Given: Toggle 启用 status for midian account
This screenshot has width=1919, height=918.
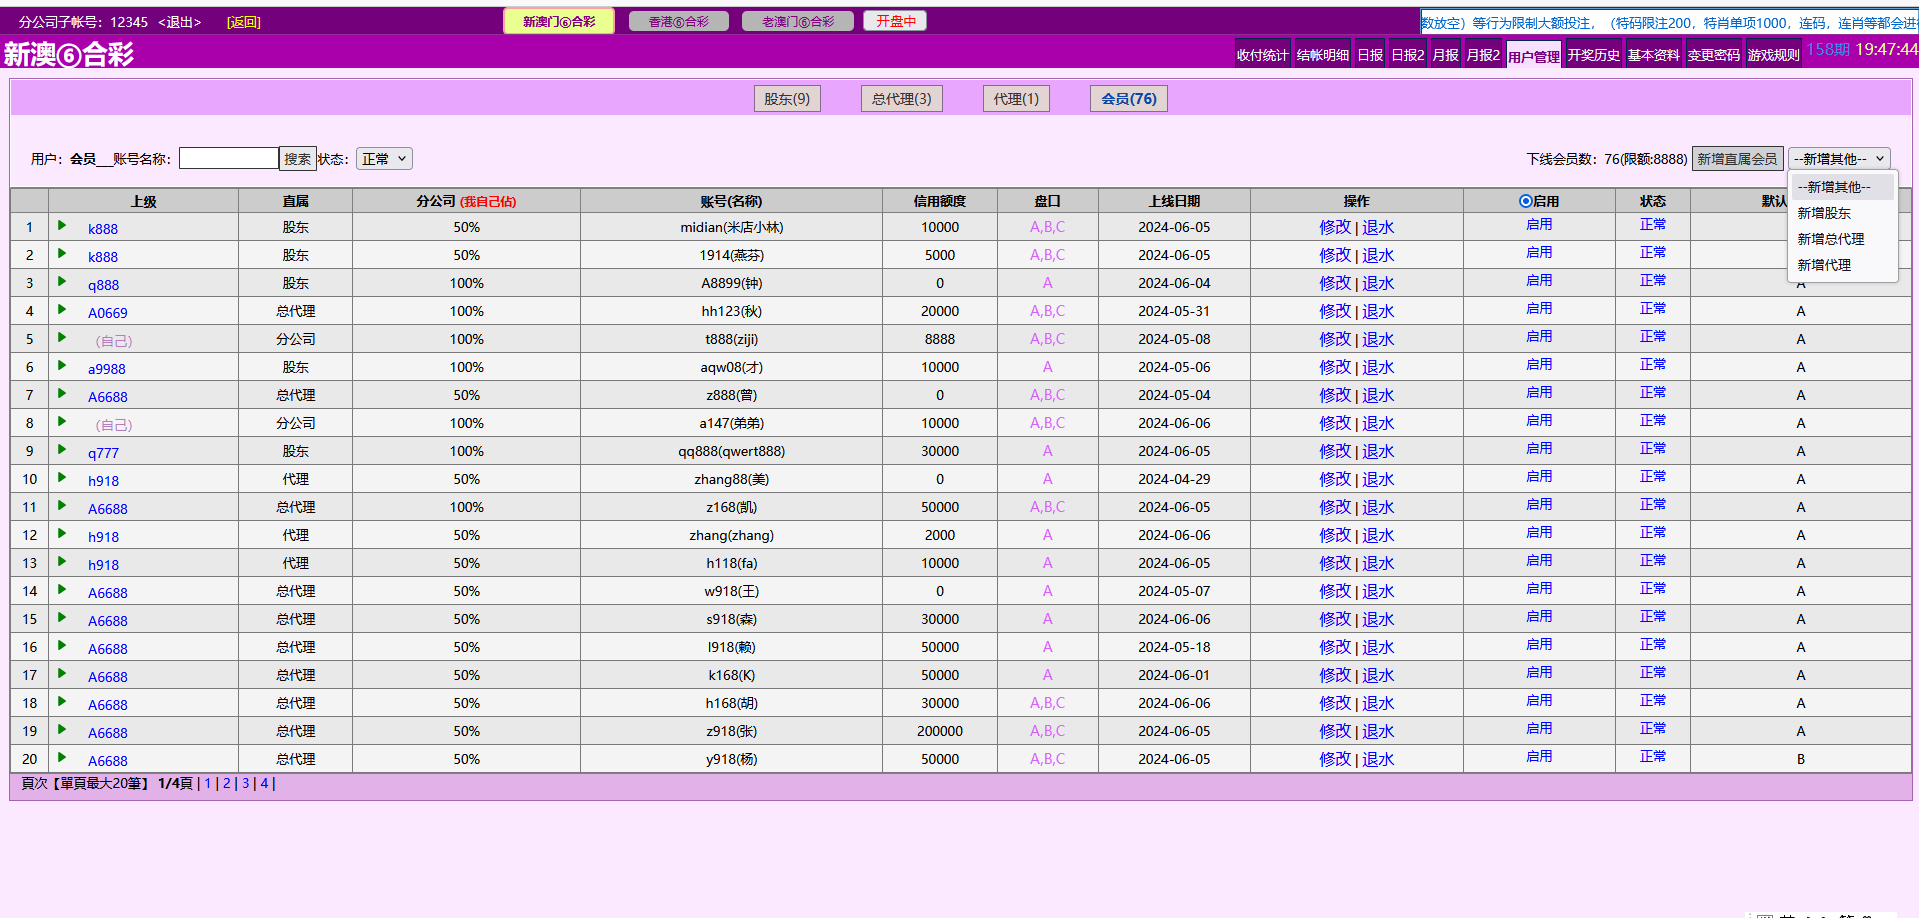Looking at the screenshot, I should (x=1538, y=225).
